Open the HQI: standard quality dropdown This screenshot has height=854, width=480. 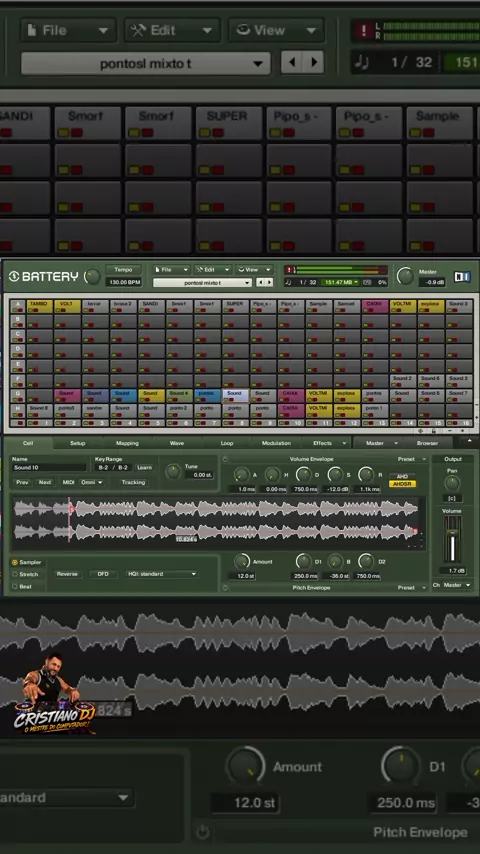[x=162, y=574]
